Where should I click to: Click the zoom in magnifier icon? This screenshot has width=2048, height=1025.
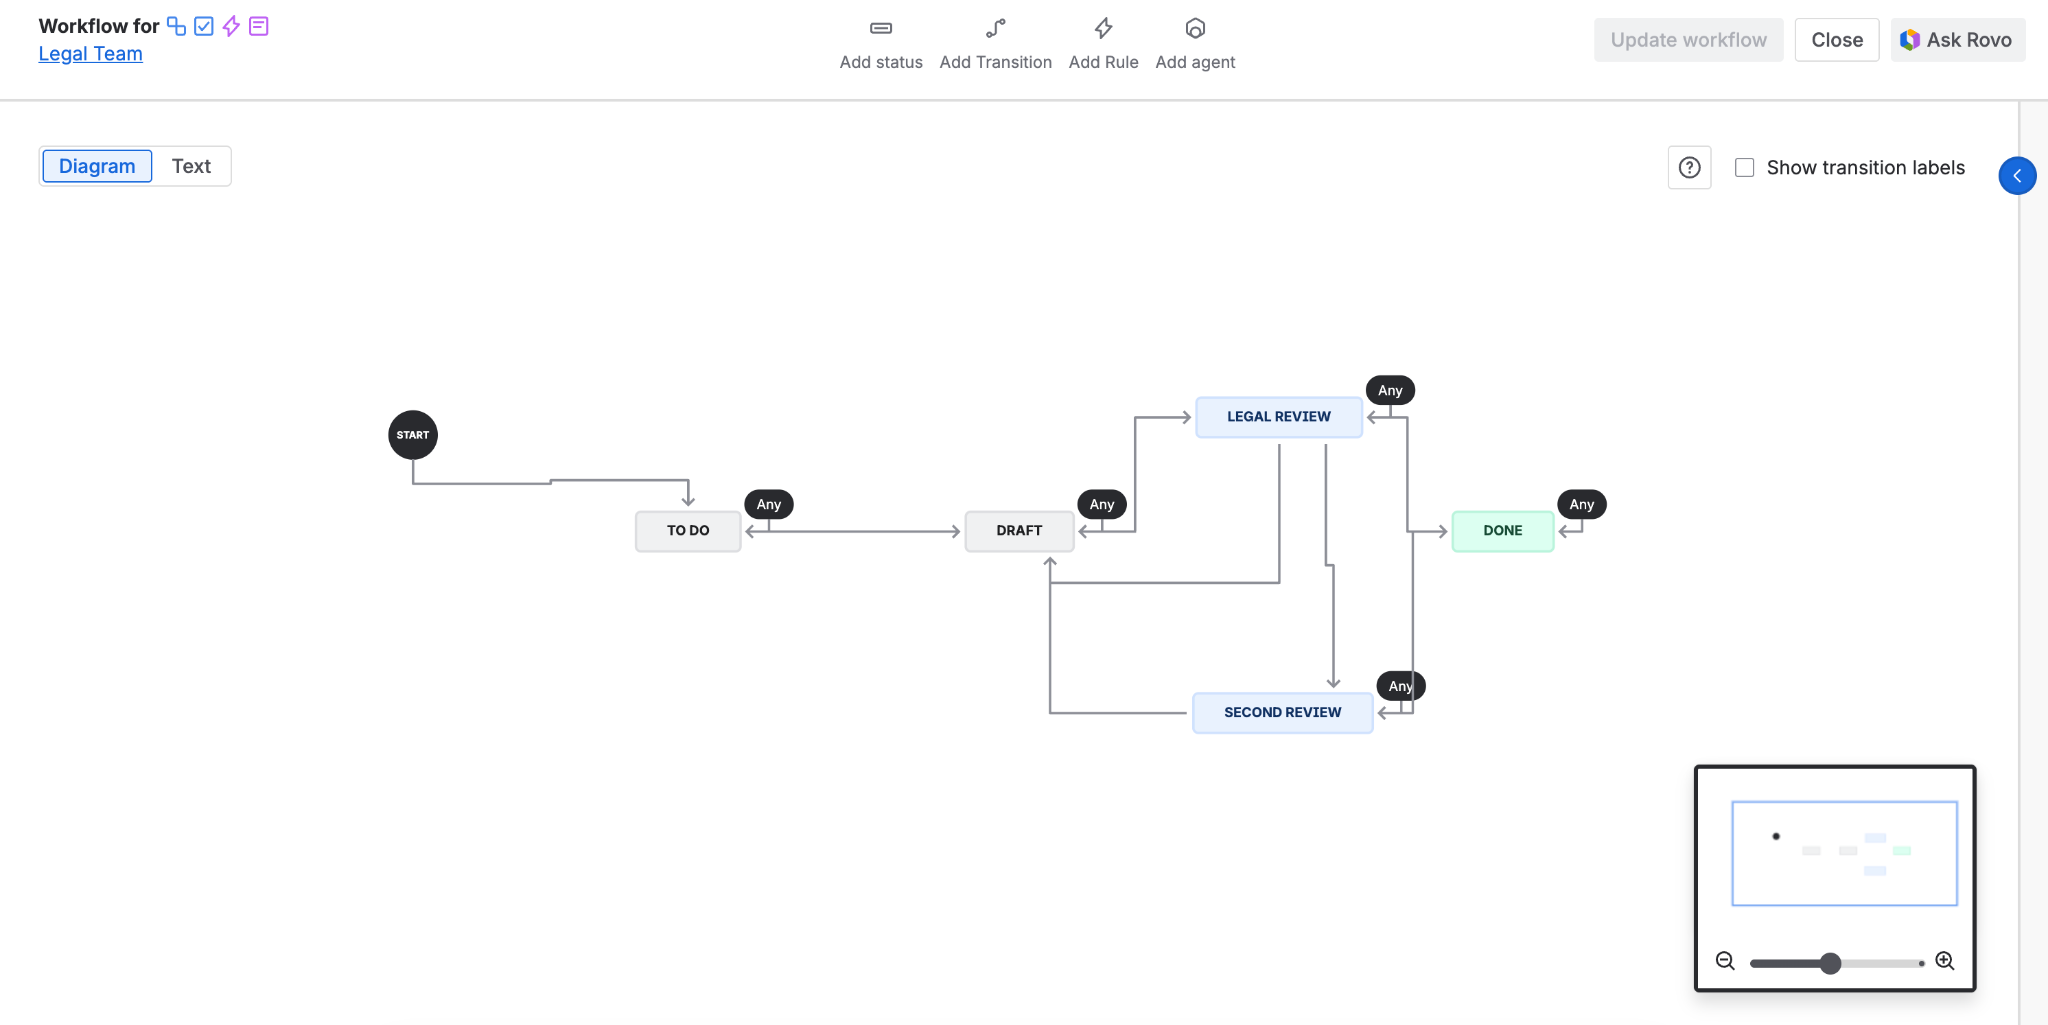tap(1945, 961)
